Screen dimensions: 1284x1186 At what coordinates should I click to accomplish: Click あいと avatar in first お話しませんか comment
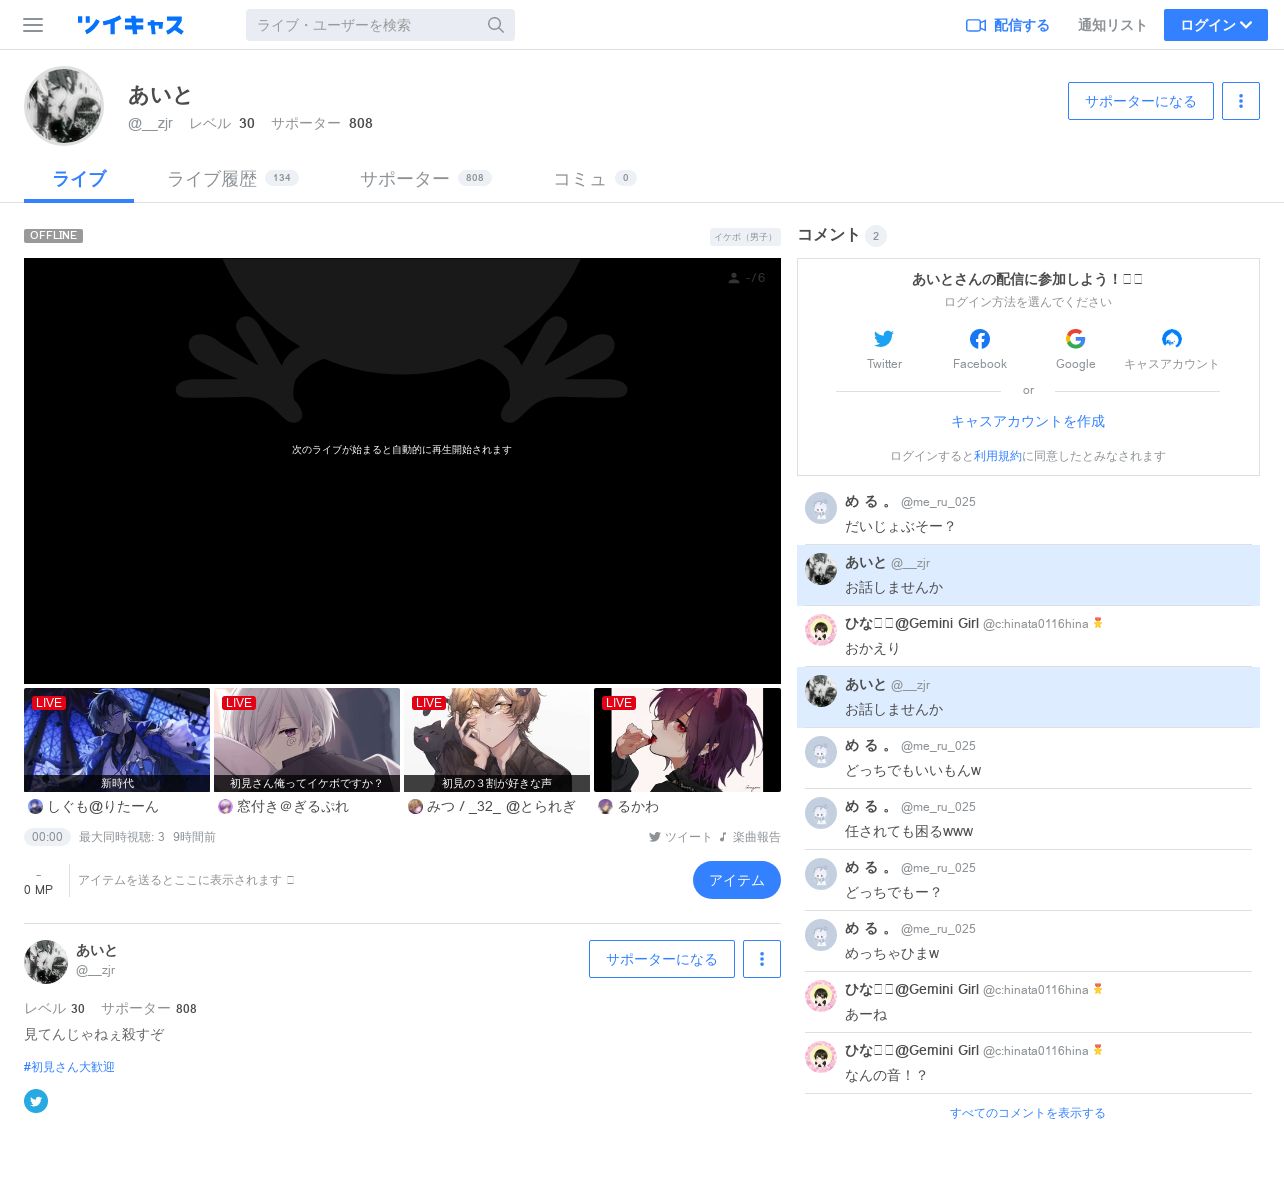click(x=821, y=569)
